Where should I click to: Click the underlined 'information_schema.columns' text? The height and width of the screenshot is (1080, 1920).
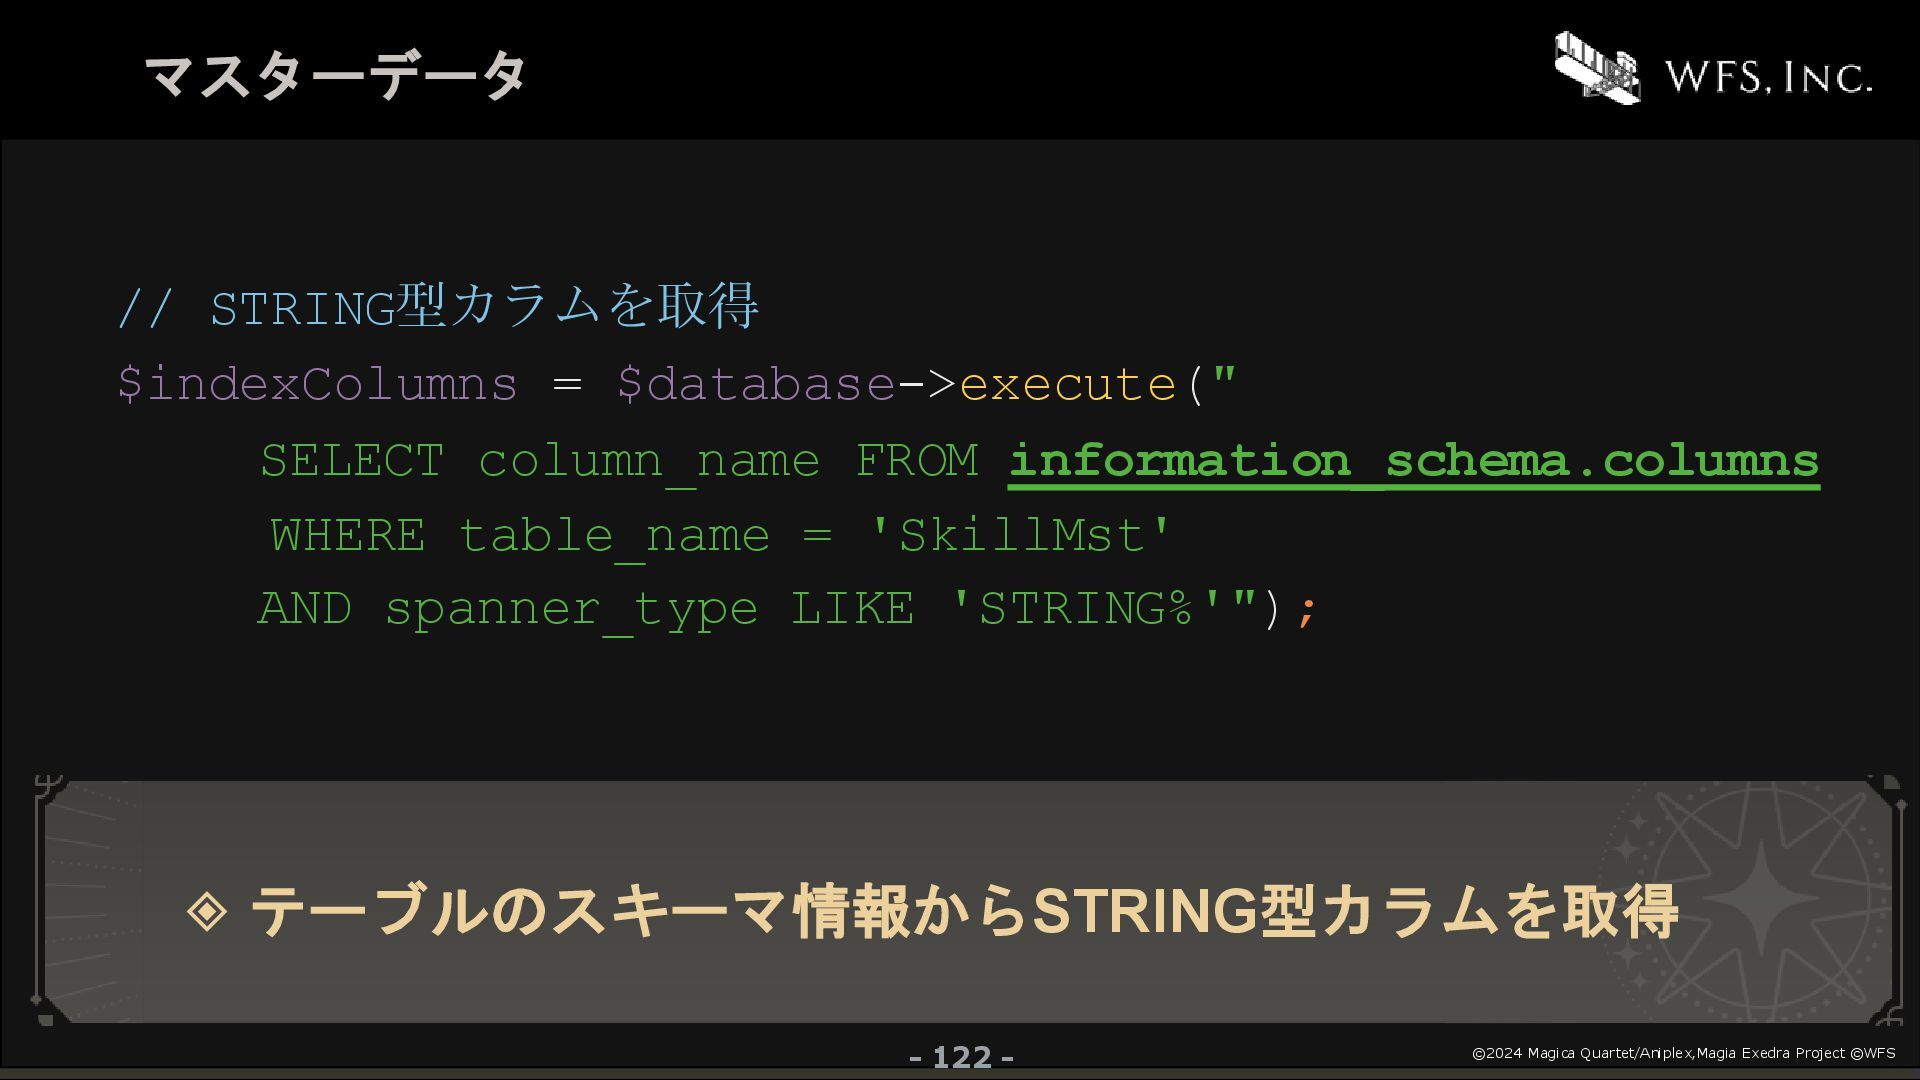pyautogui.click(x=1414, y=463)
